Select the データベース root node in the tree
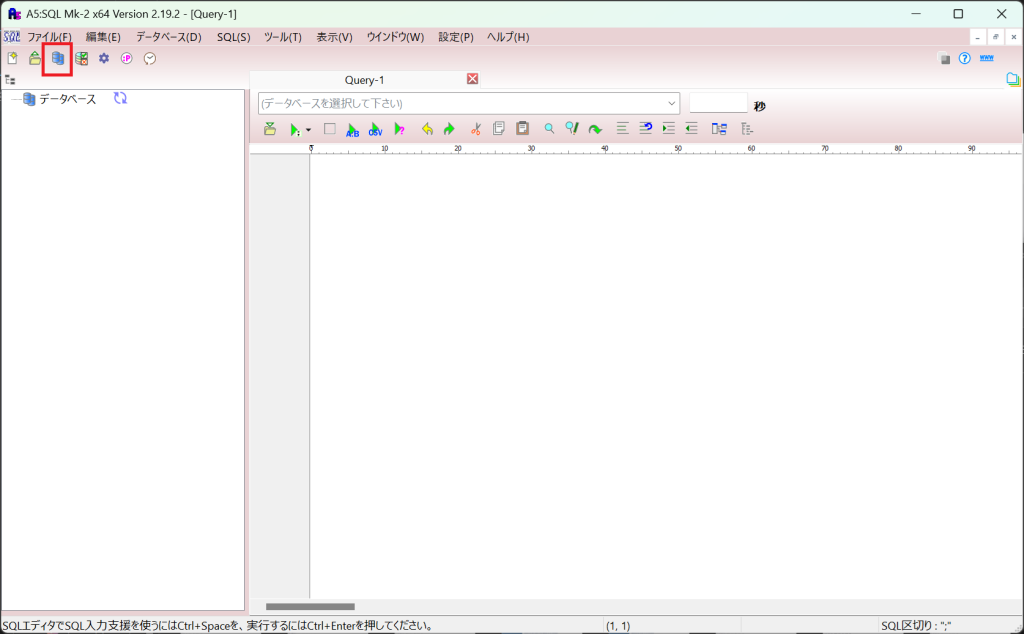Viewport: 1024px width, 634px height. tap(67, 99)
